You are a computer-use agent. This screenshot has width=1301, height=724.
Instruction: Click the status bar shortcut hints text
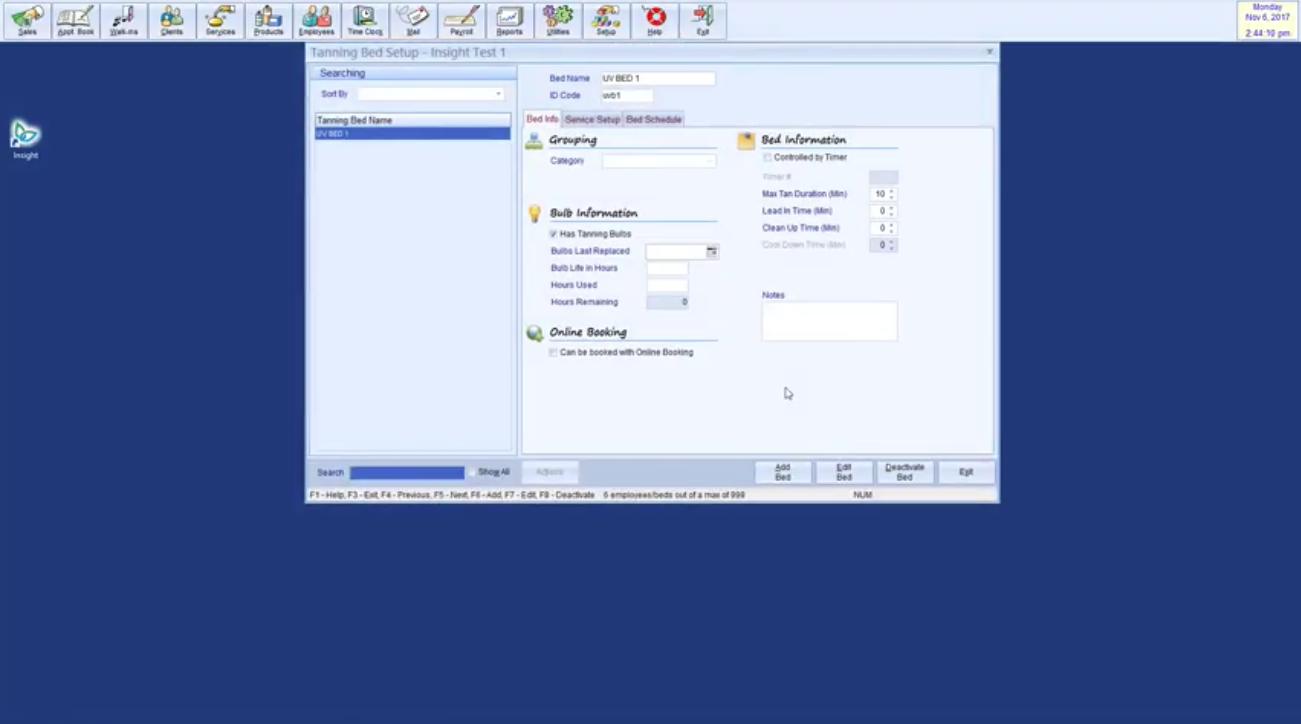click(x=452, y=495)
